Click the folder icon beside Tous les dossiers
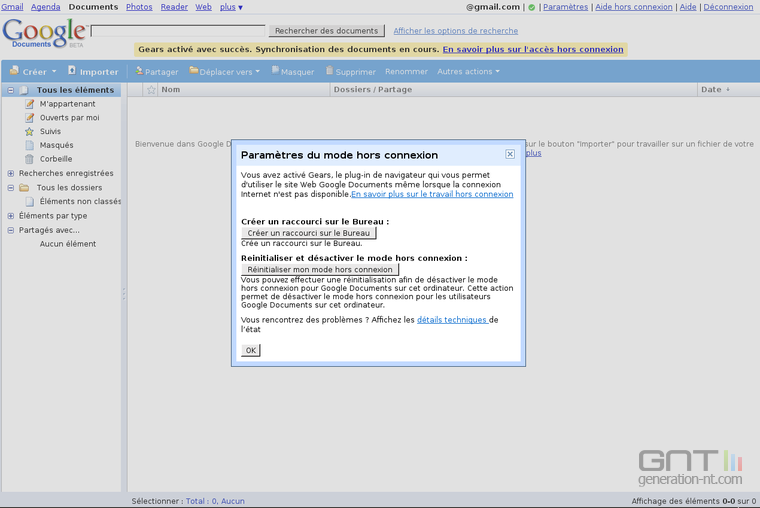 [x=24, y=188]
